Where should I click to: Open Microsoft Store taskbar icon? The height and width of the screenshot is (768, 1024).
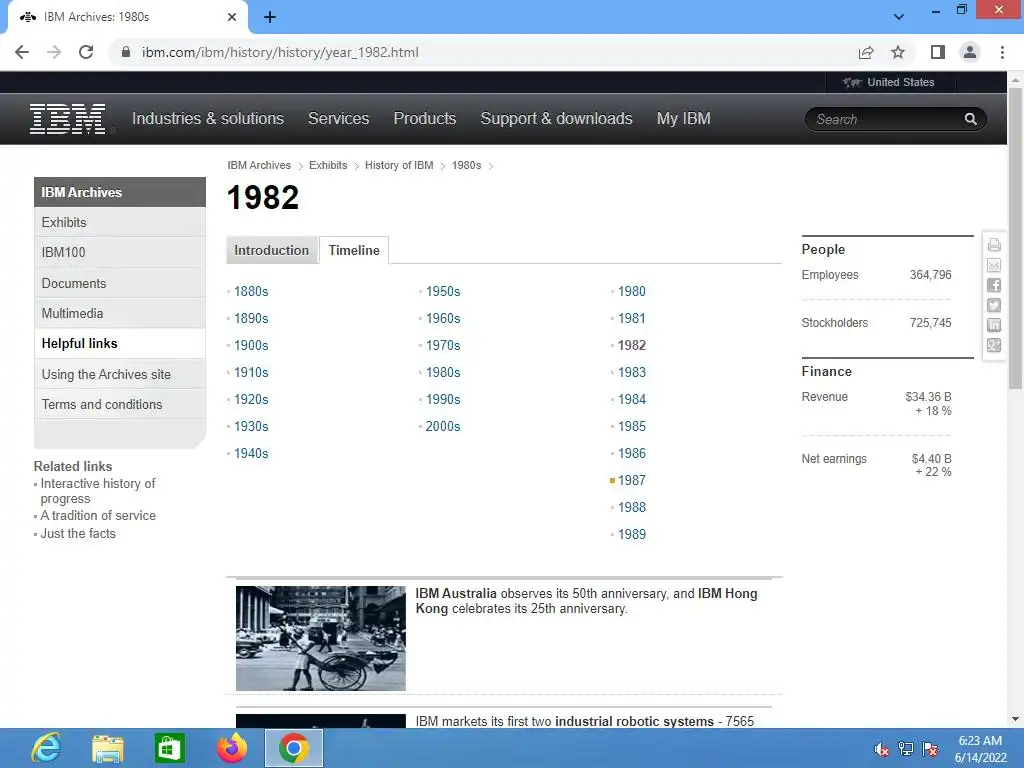click(x=170, y=748)
